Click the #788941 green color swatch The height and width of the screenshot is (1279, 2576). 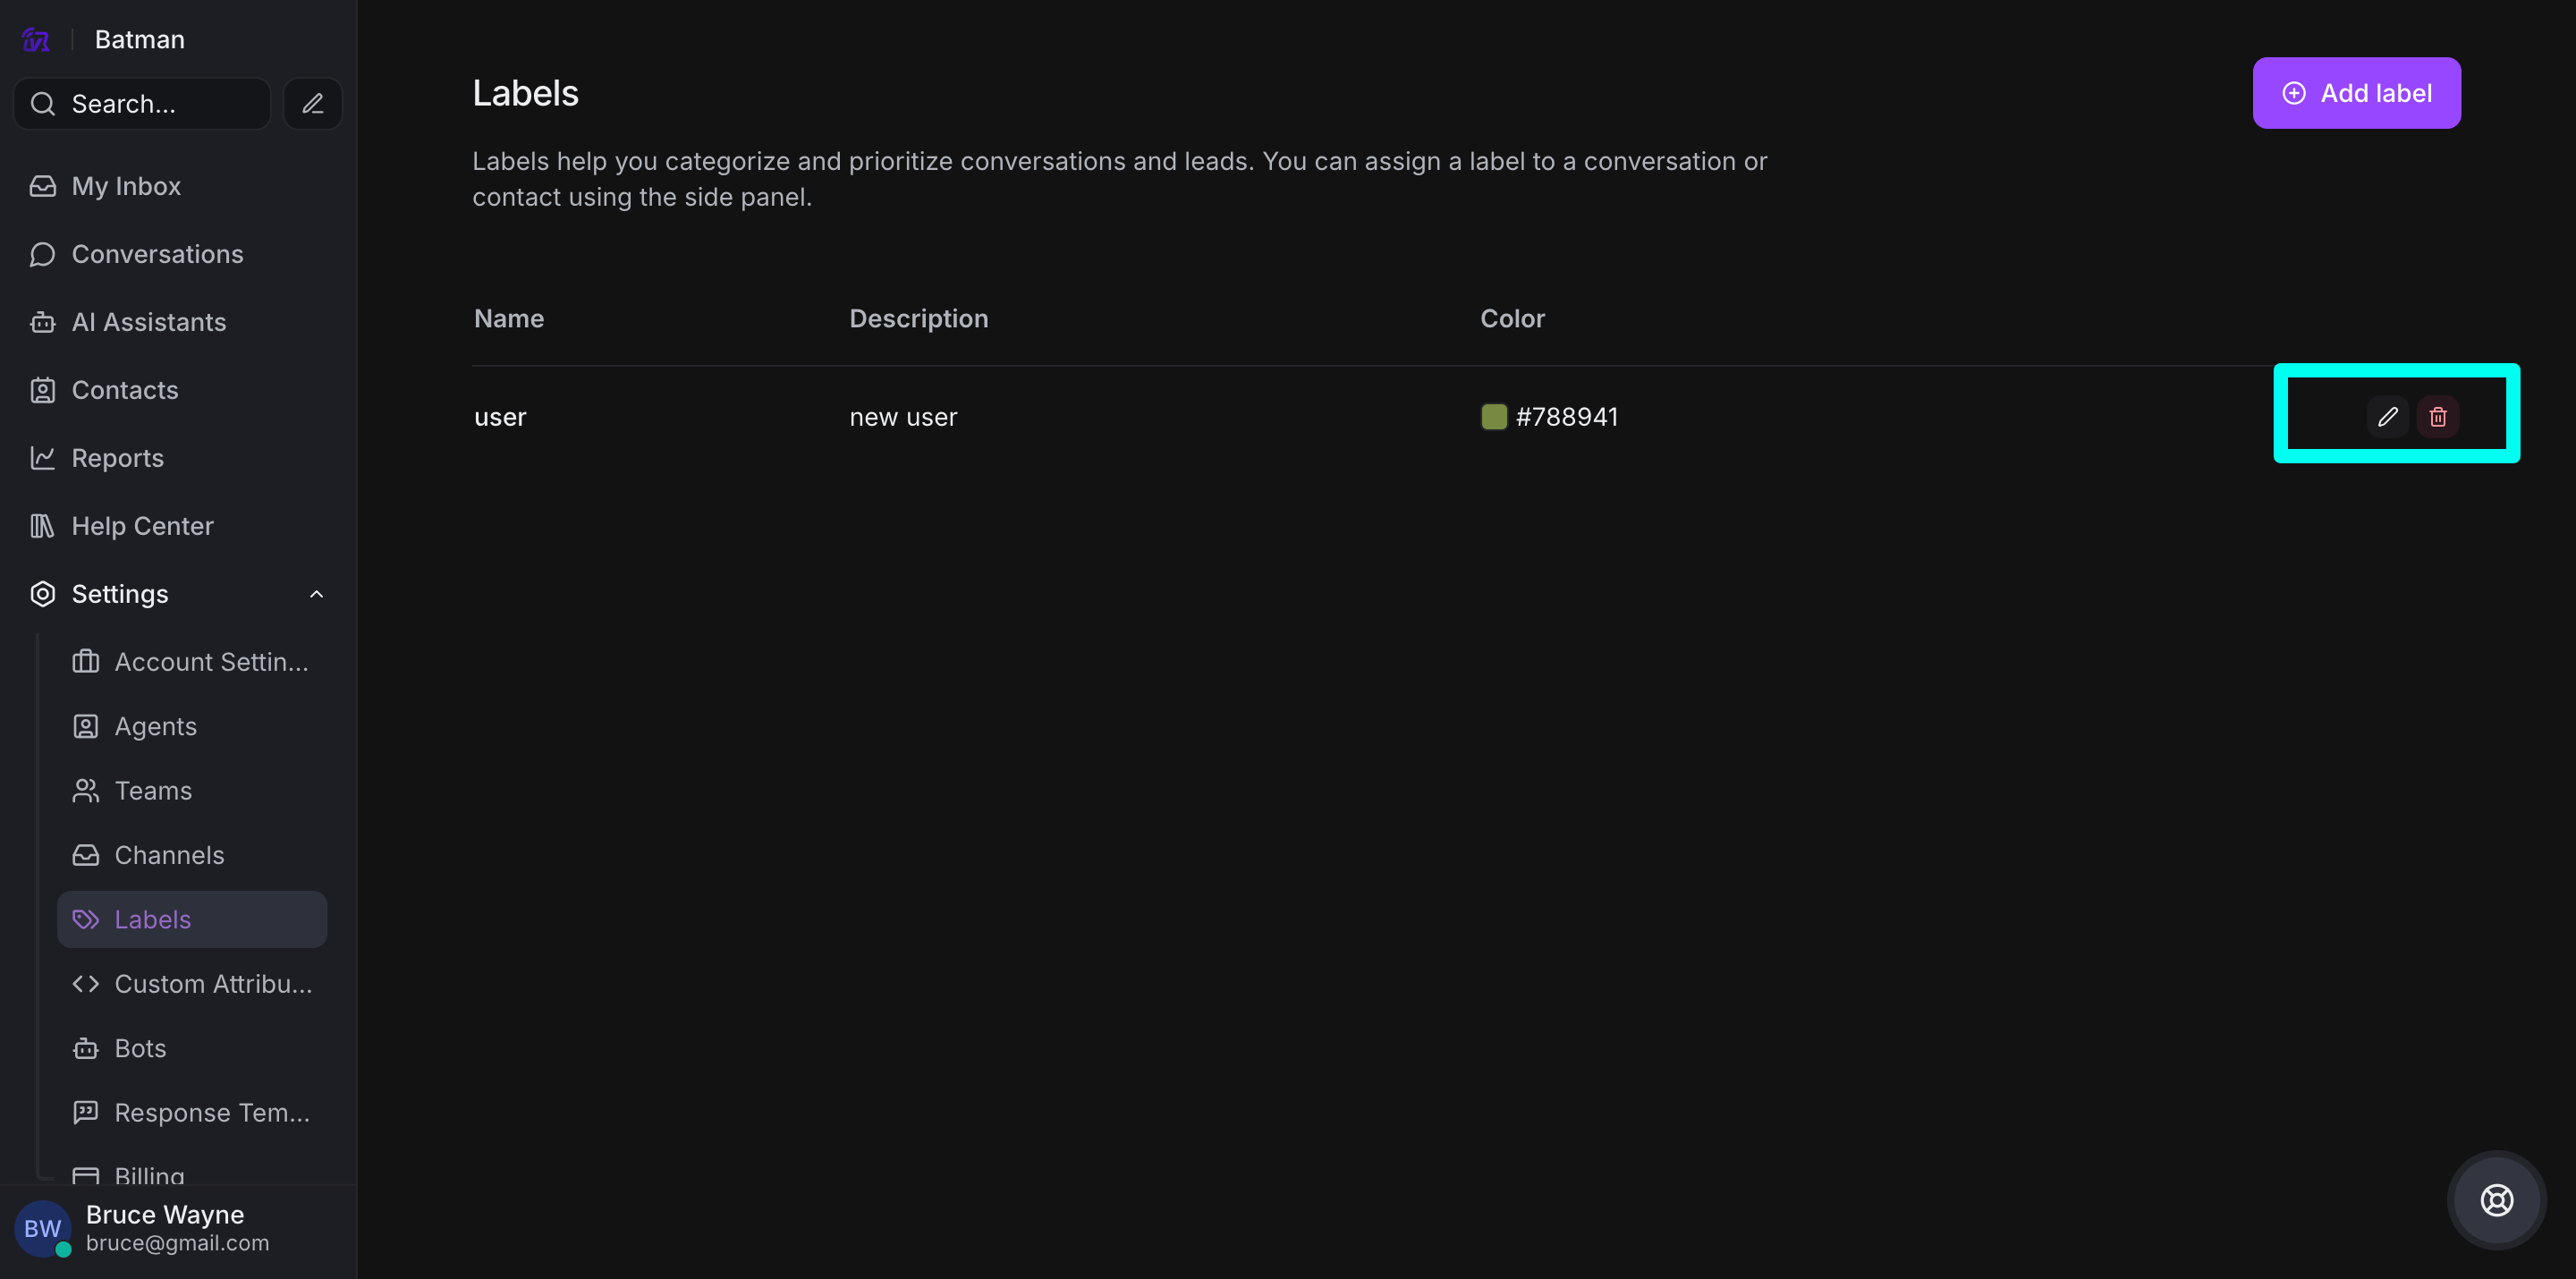[x=1493, y=417]
